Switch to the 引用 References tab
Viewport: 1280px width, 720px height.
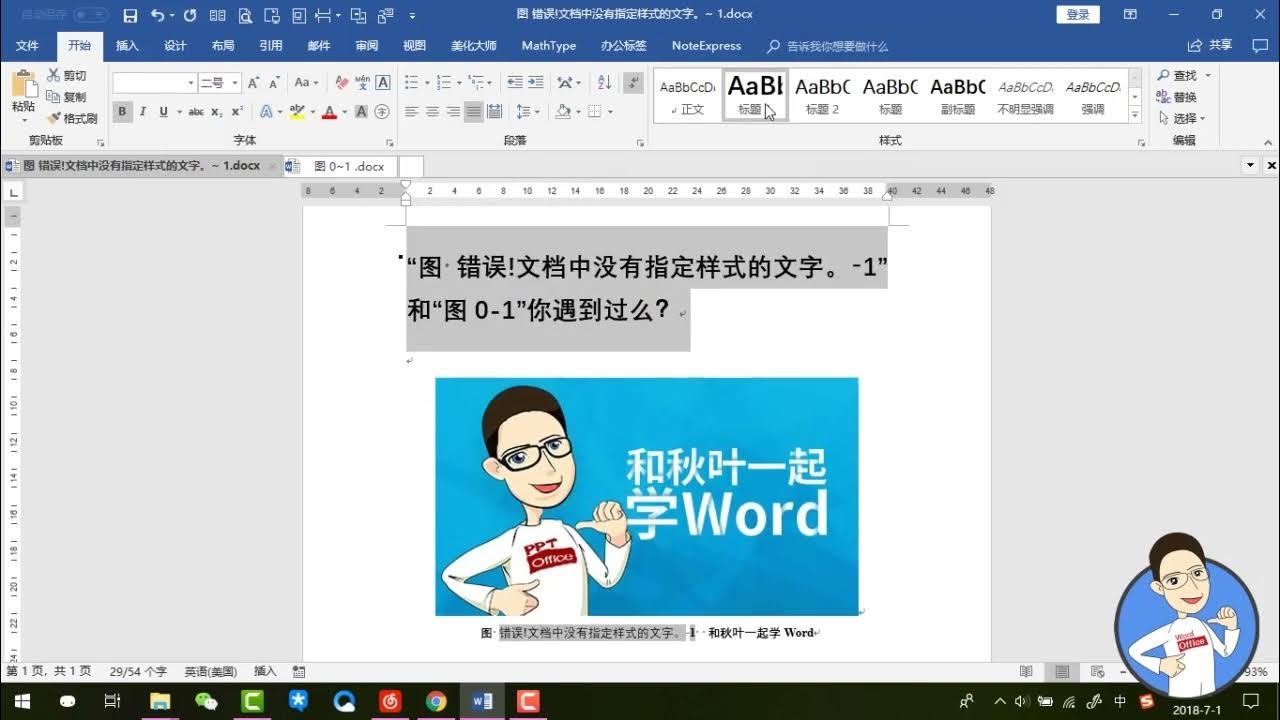[x=271, y=46]
